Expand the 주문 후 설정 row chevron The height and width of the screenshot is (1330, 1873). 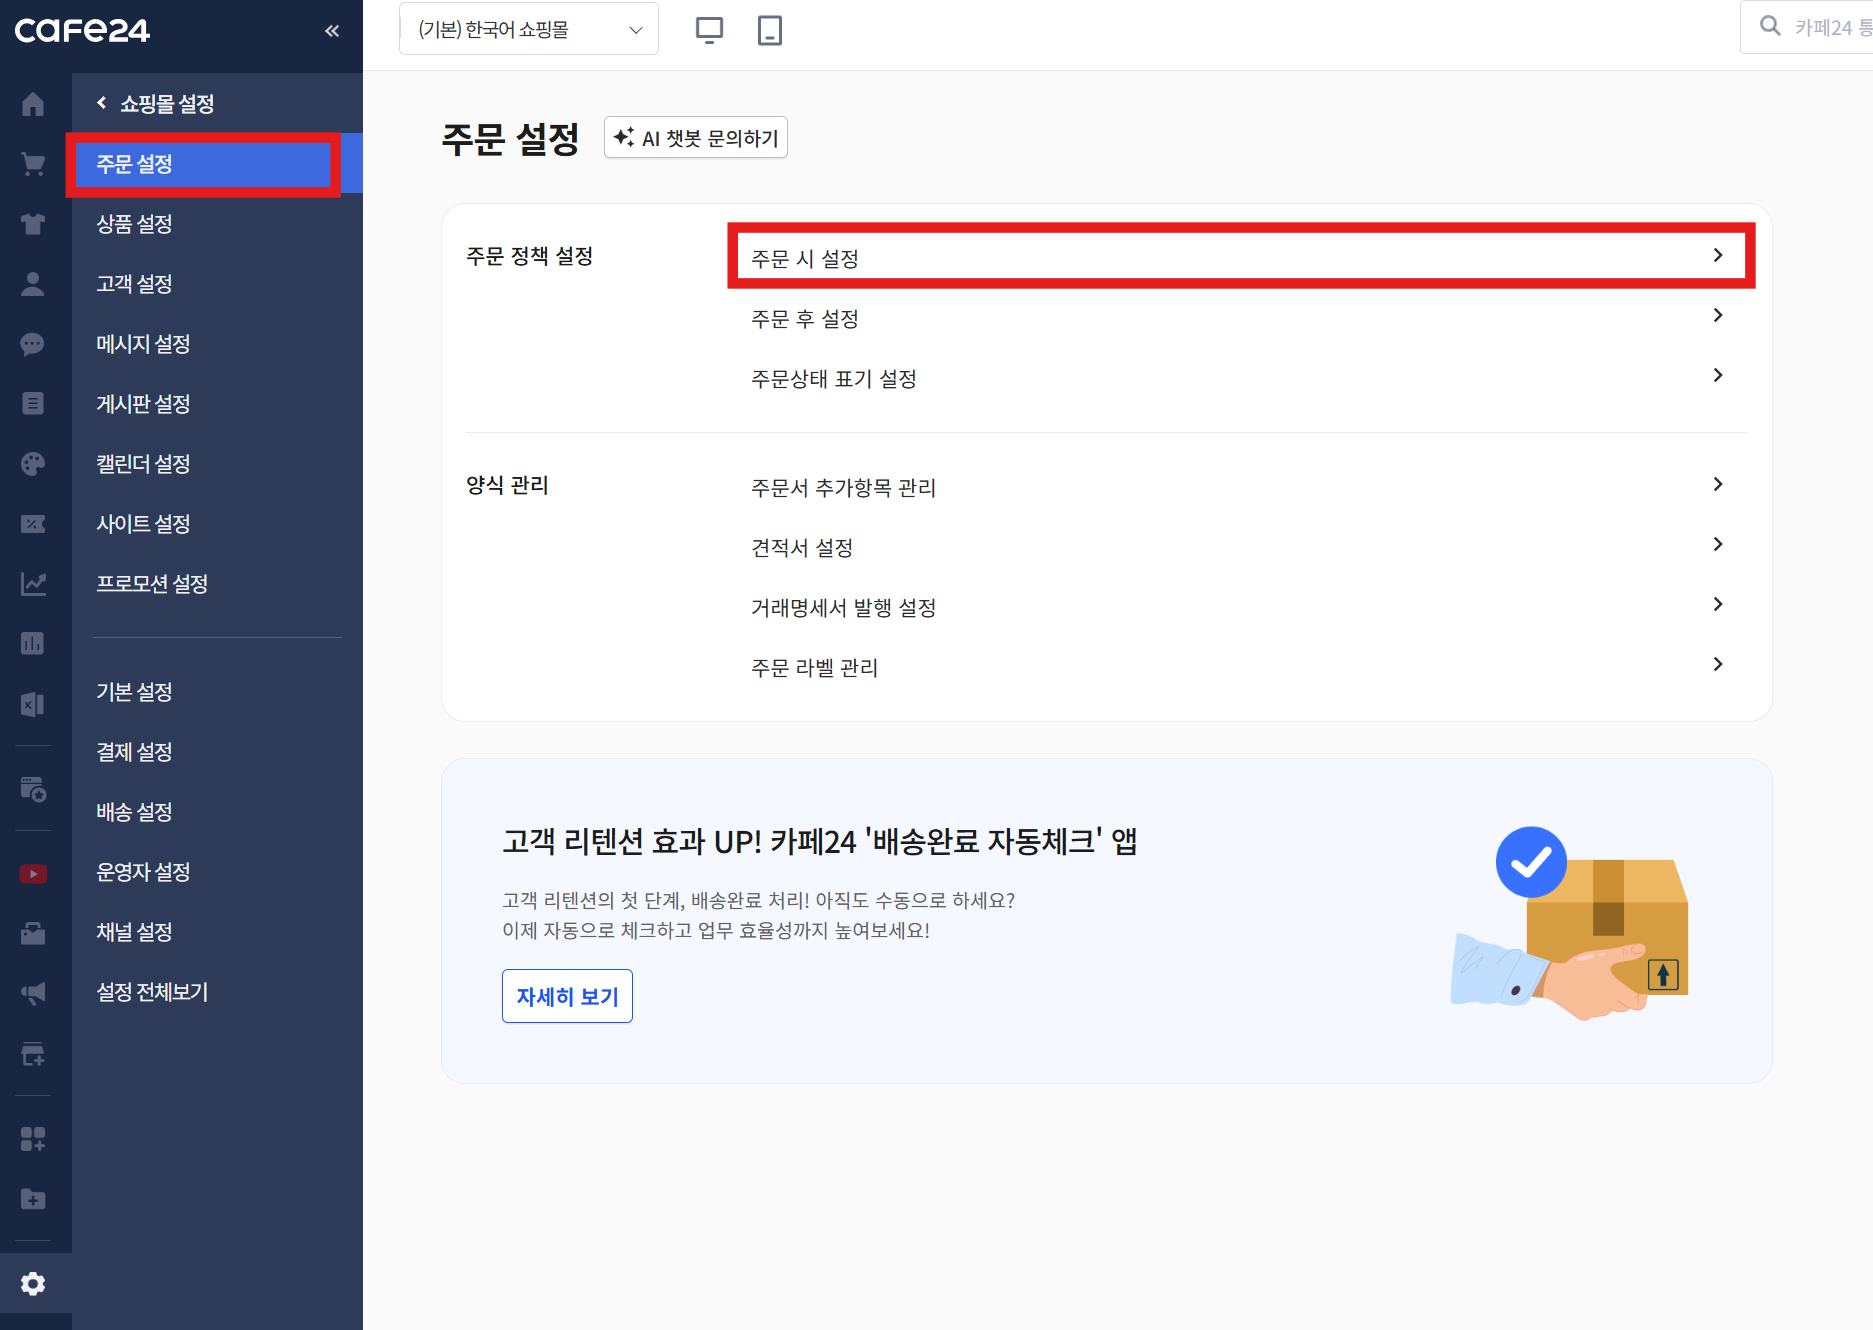pyautogui.click(x=1718, y=316)
